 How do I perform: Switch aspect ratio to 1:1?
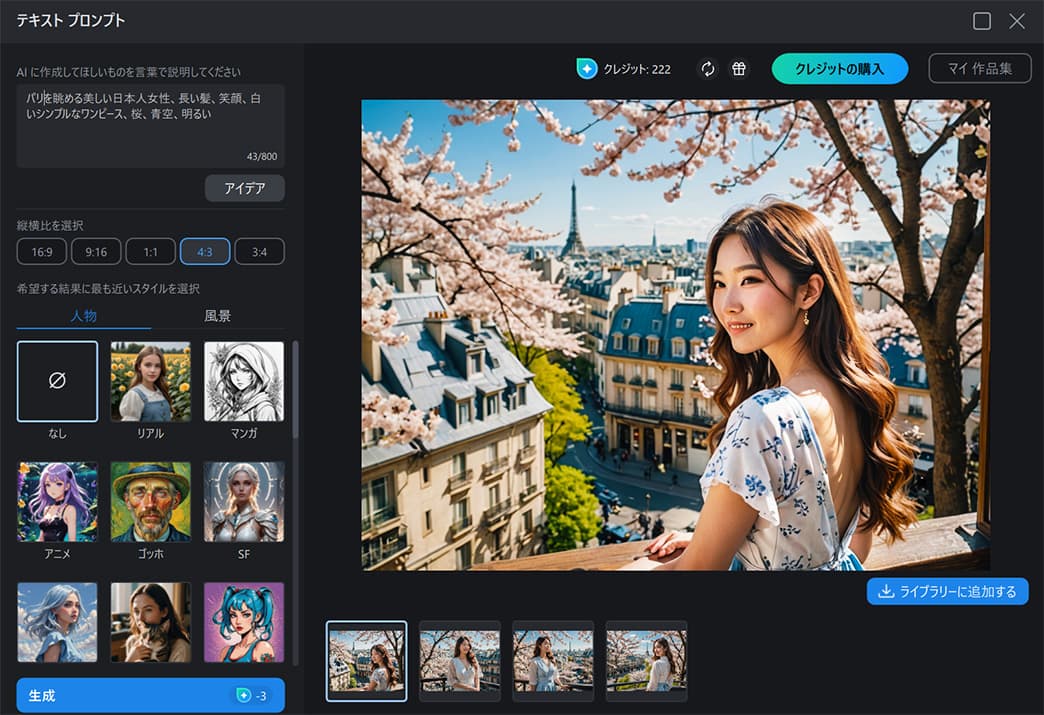[x=150, y=251]
